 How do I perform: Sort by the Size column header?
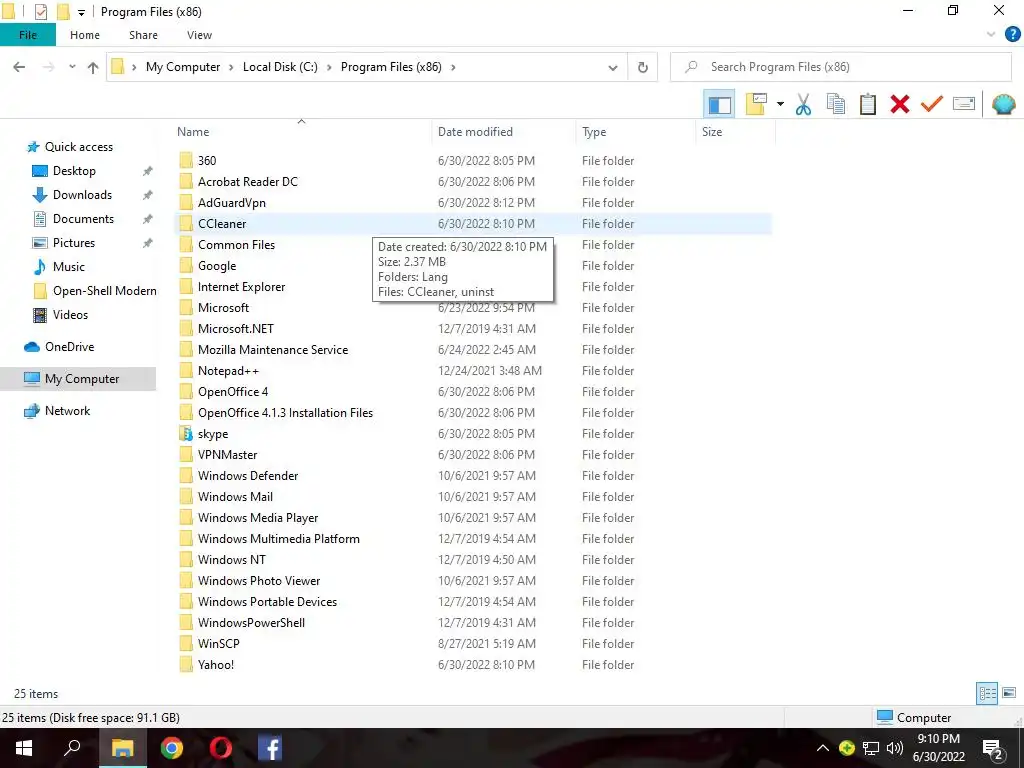point(712,132)
